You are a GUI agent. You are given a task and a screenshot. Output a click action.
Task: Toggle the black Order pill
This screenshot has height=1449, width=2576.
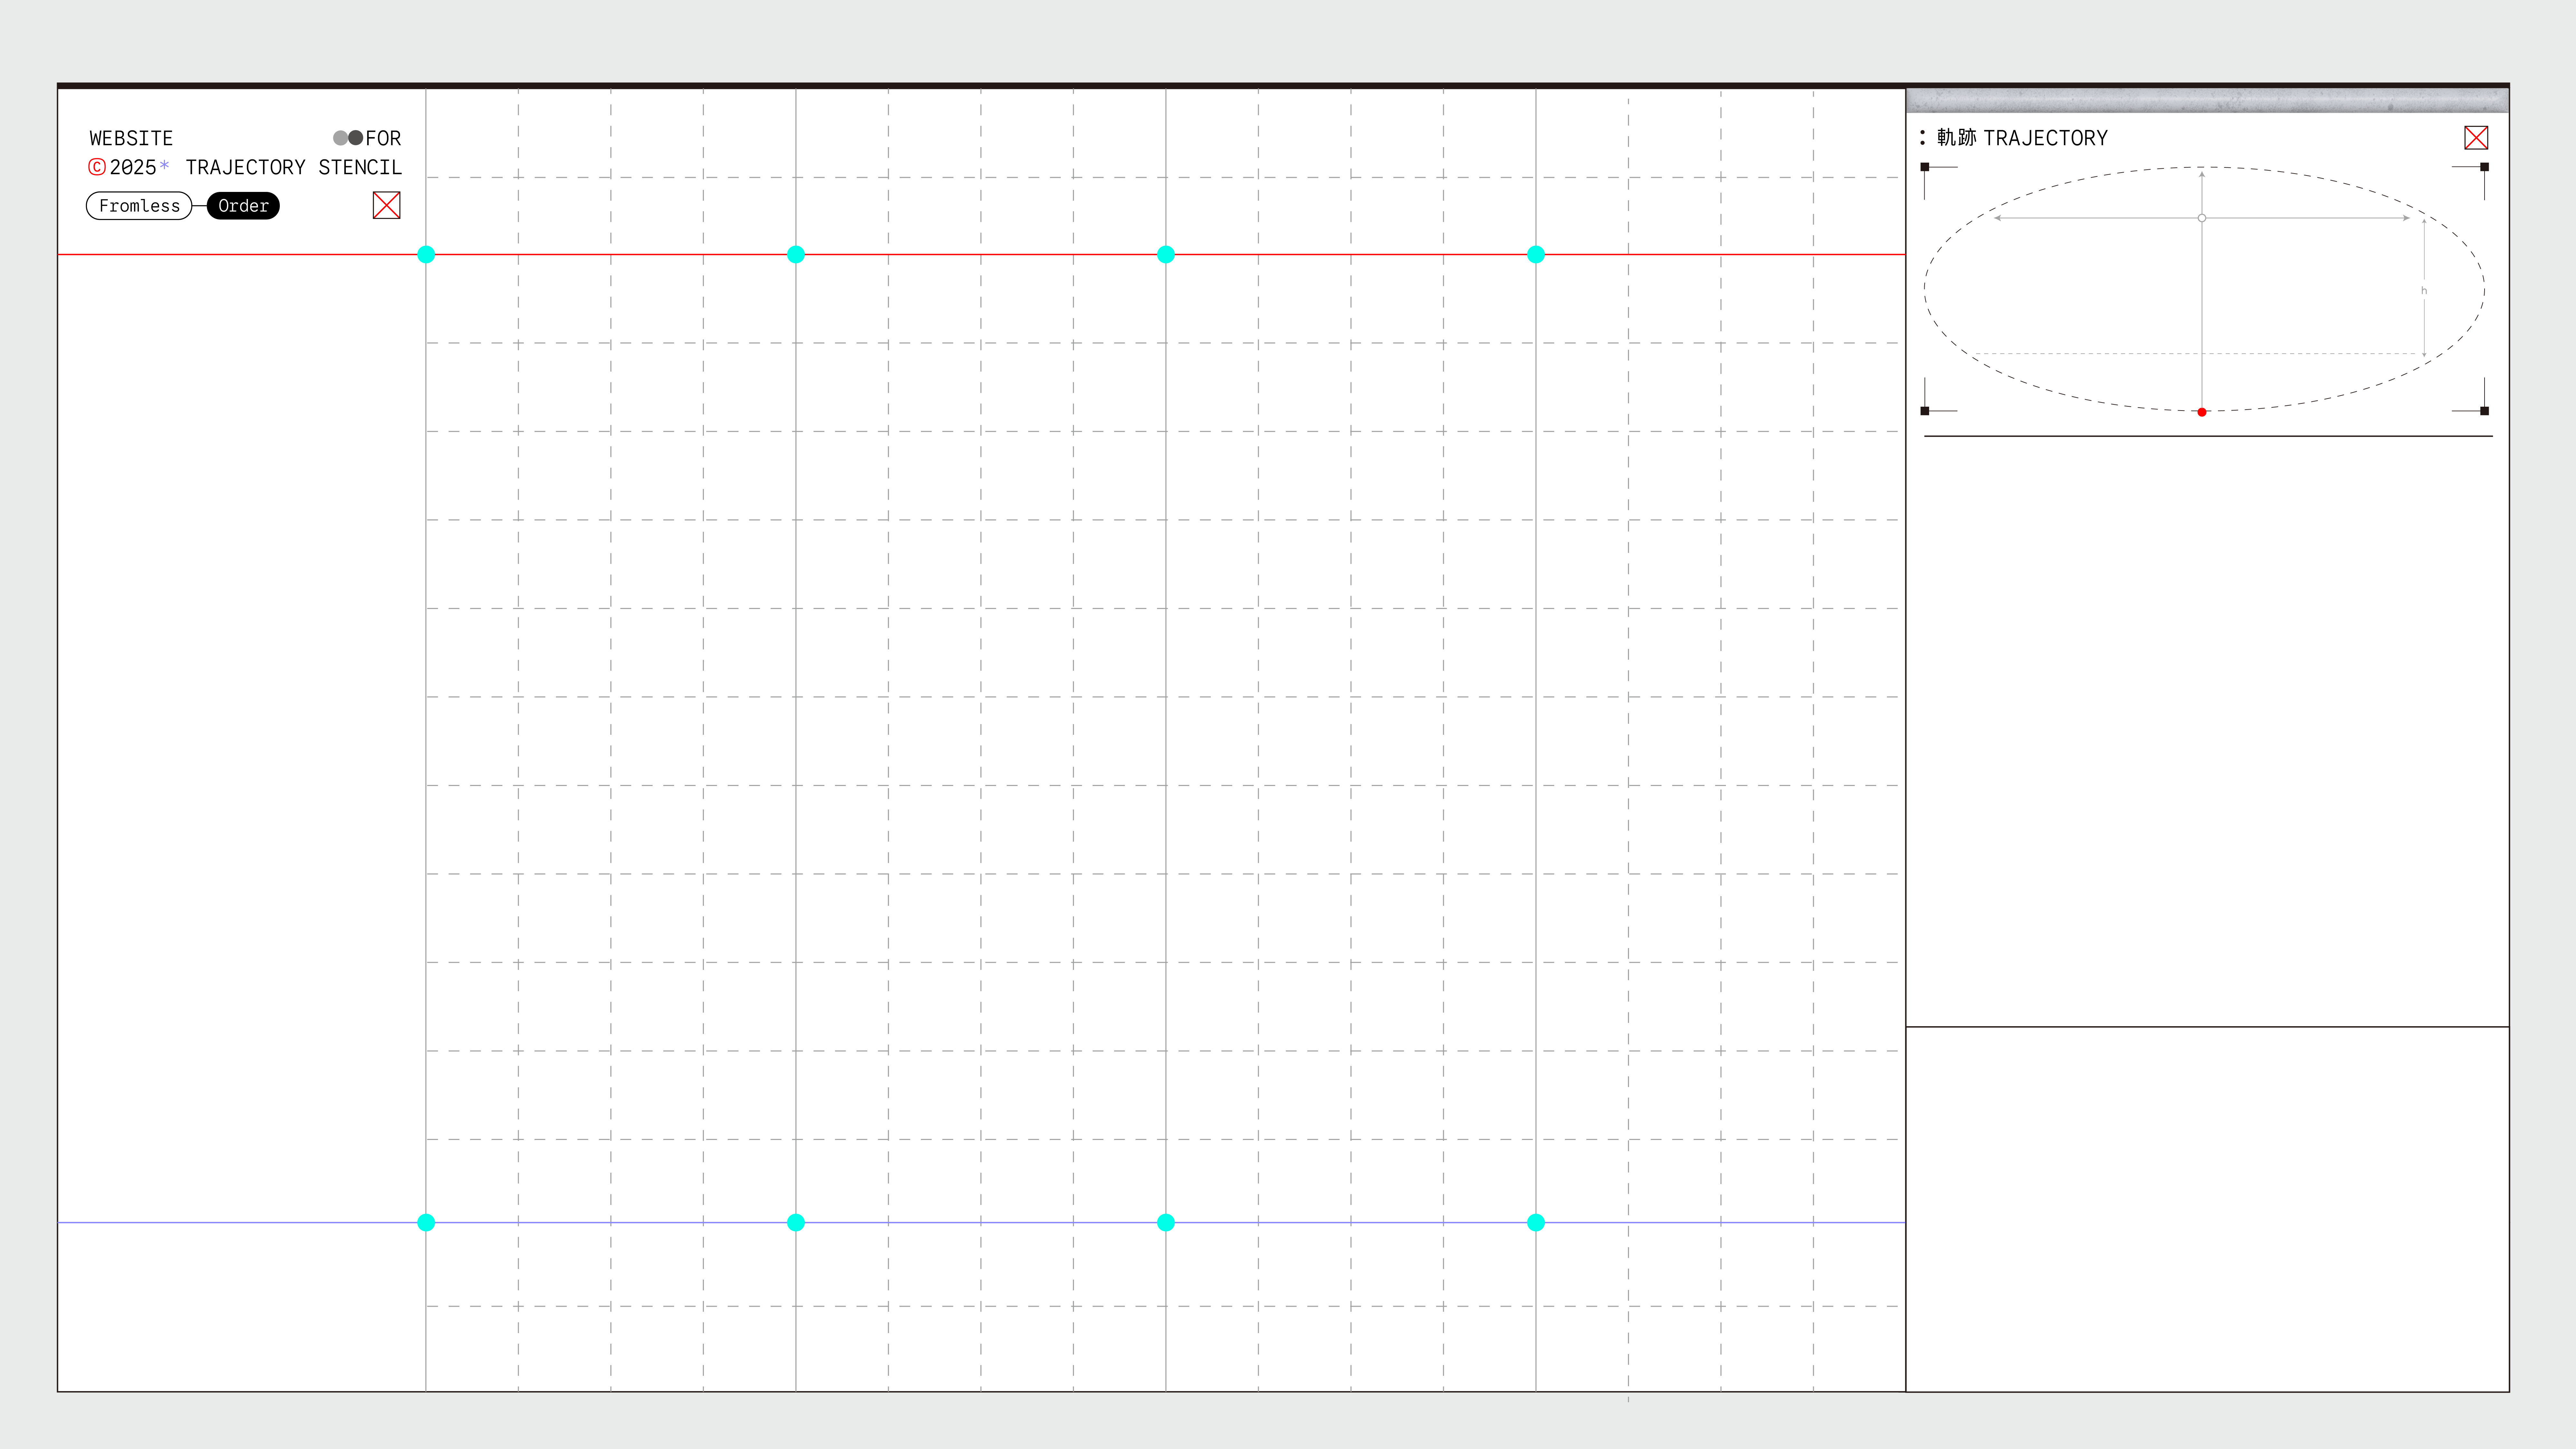[243, 206]
